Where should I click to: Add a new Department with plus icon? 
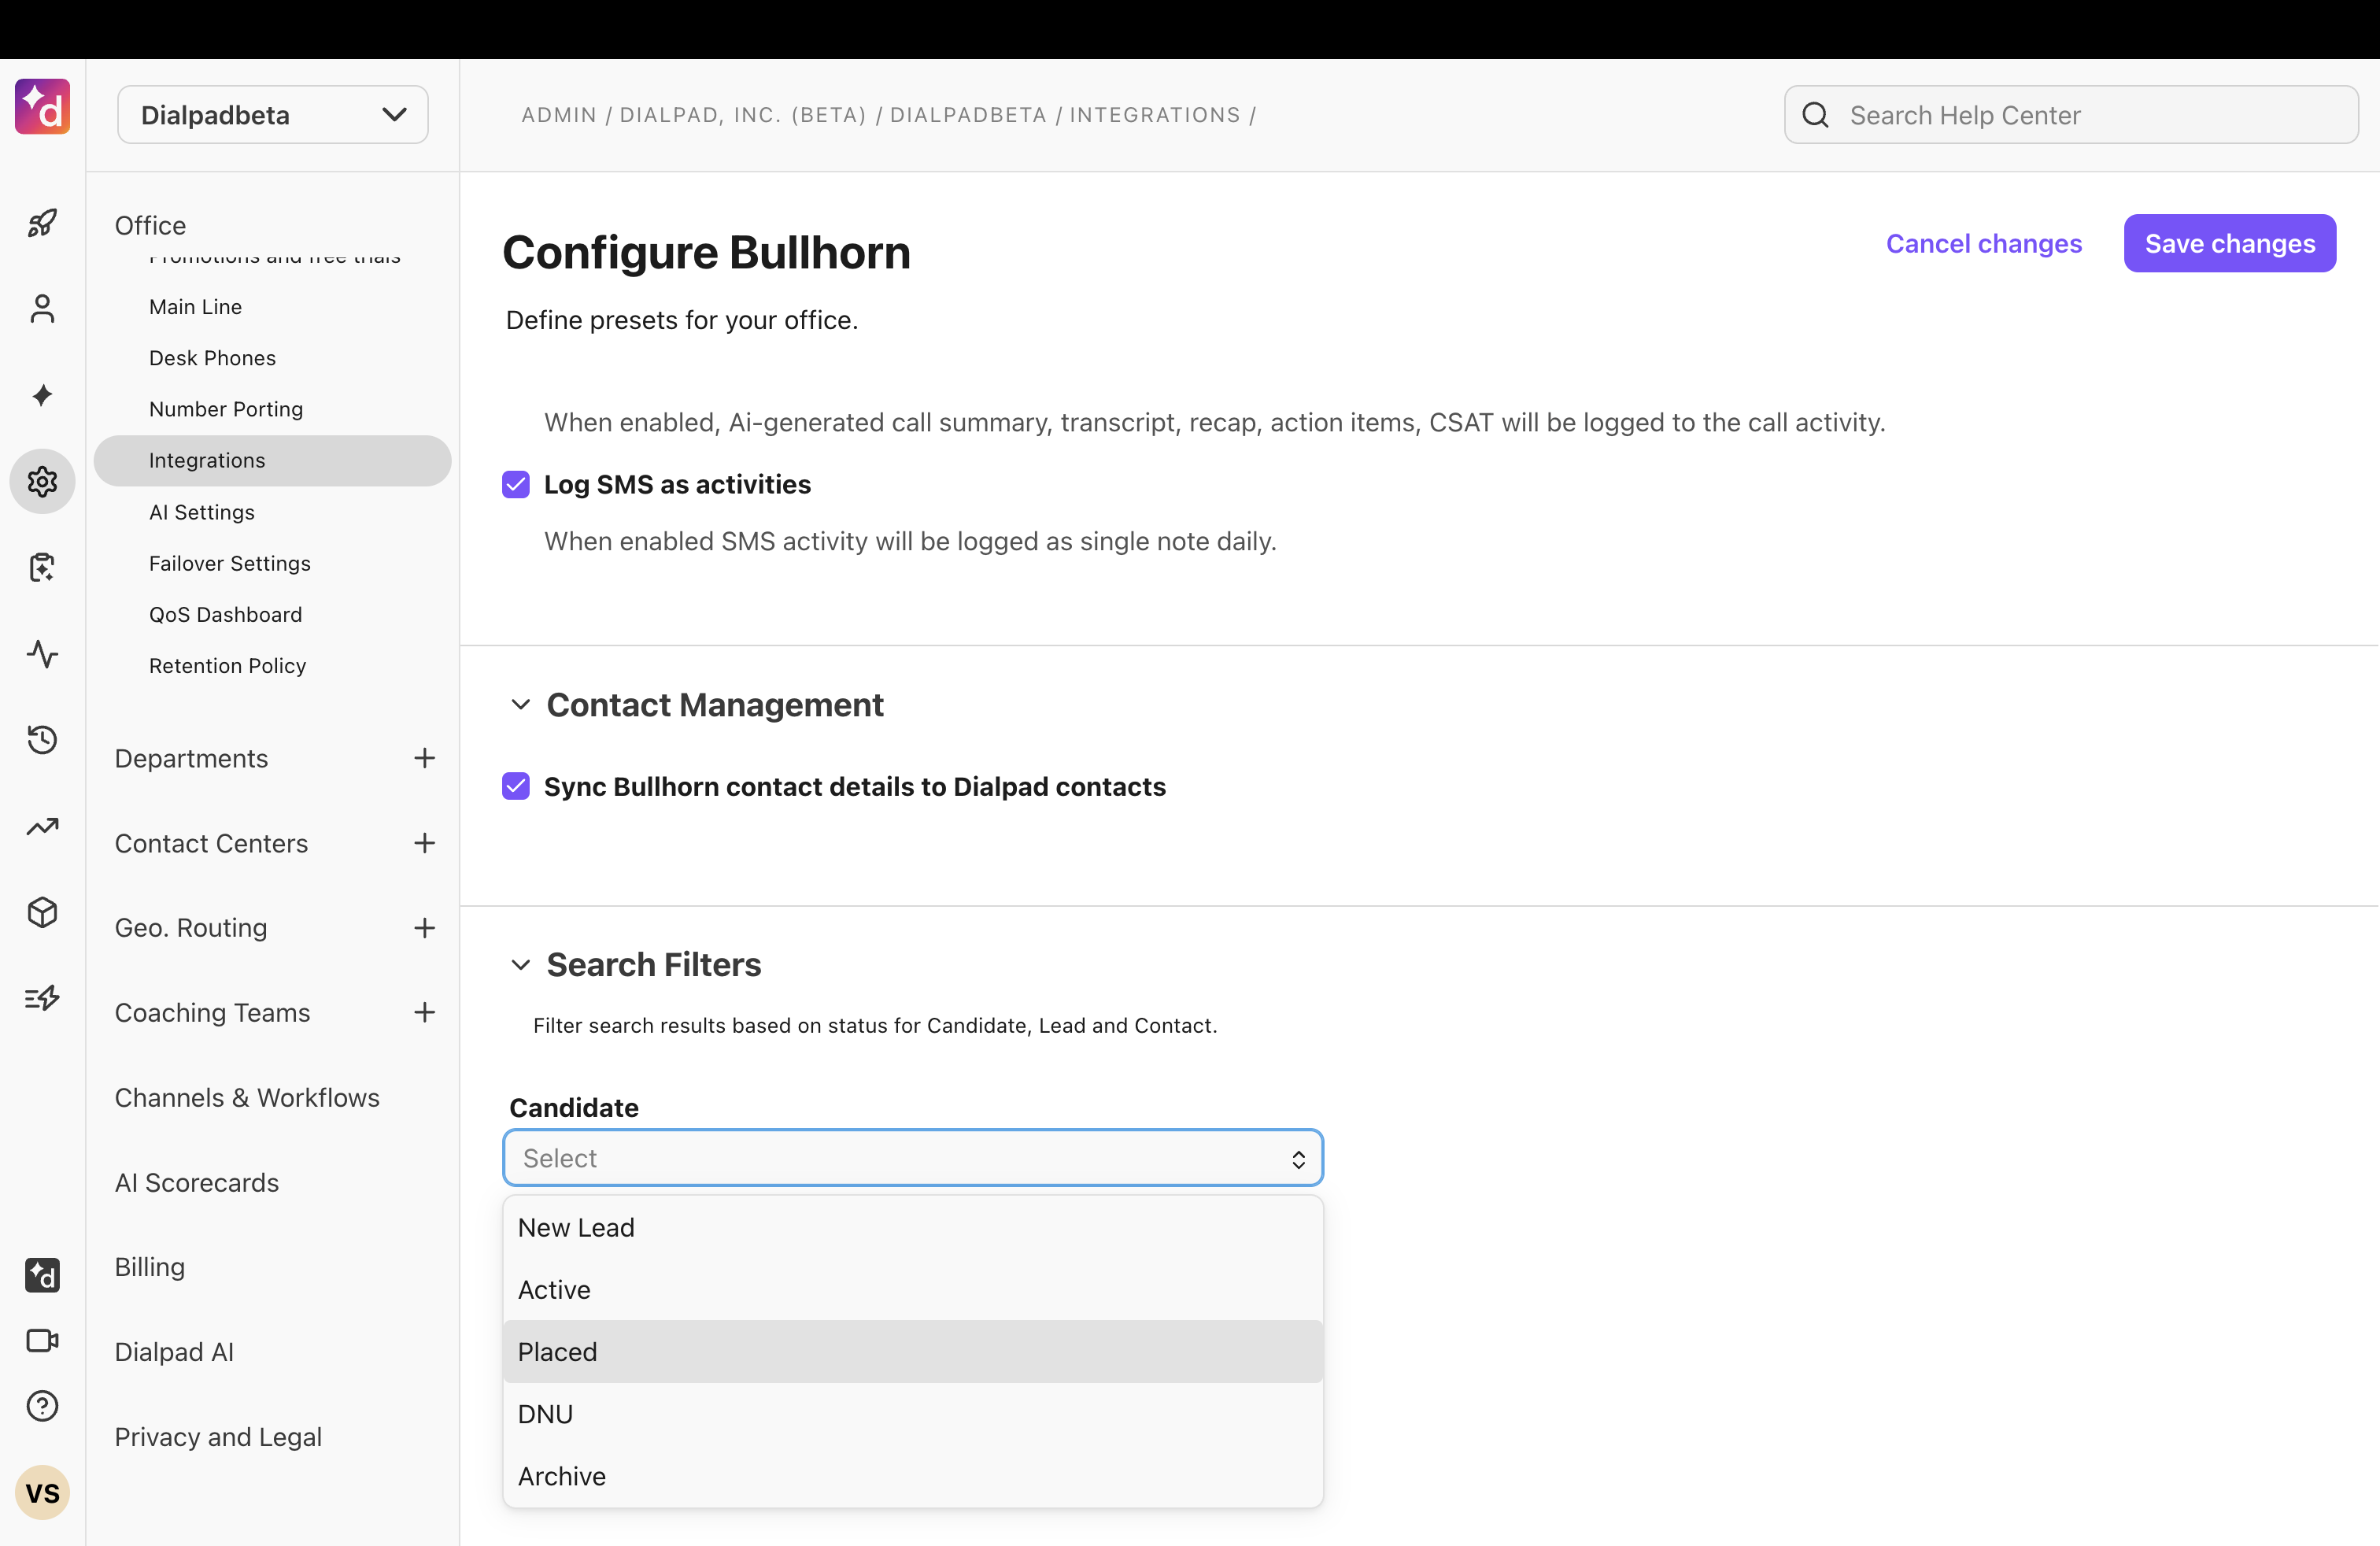pos(424,758)
